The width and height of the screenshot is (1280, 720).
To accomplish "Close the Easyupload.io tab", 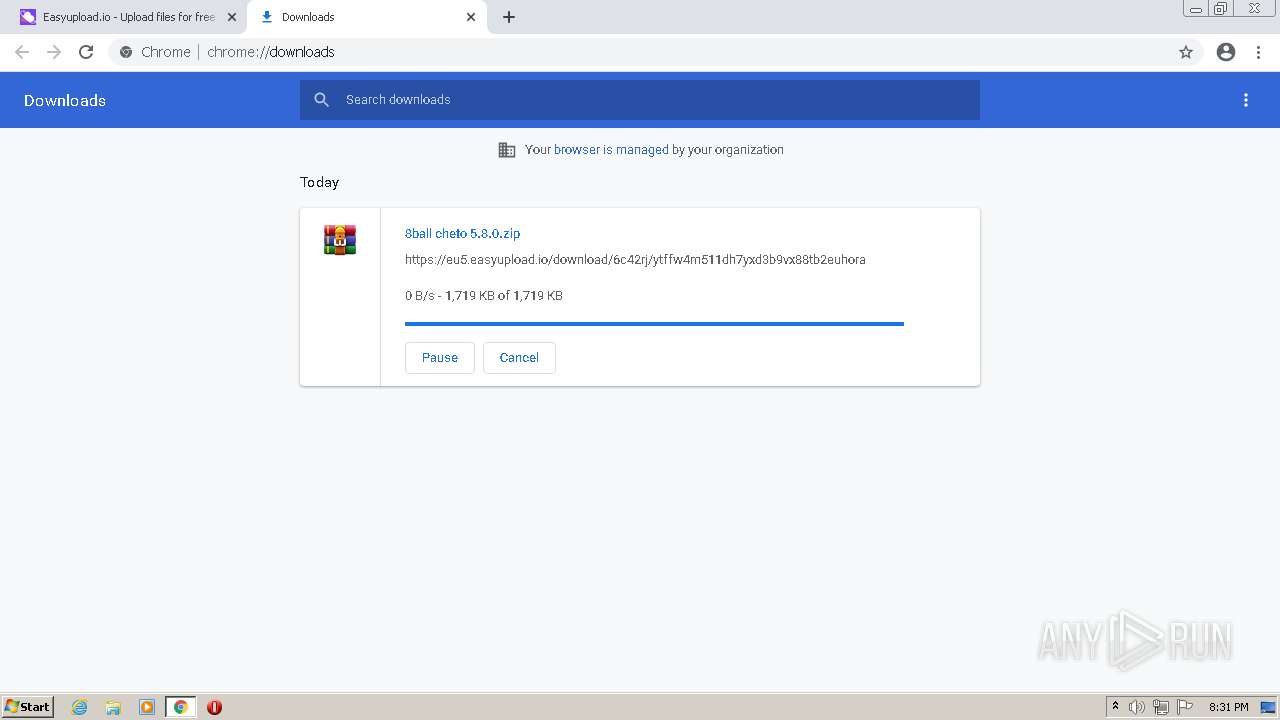I will (x=232, y=17).
